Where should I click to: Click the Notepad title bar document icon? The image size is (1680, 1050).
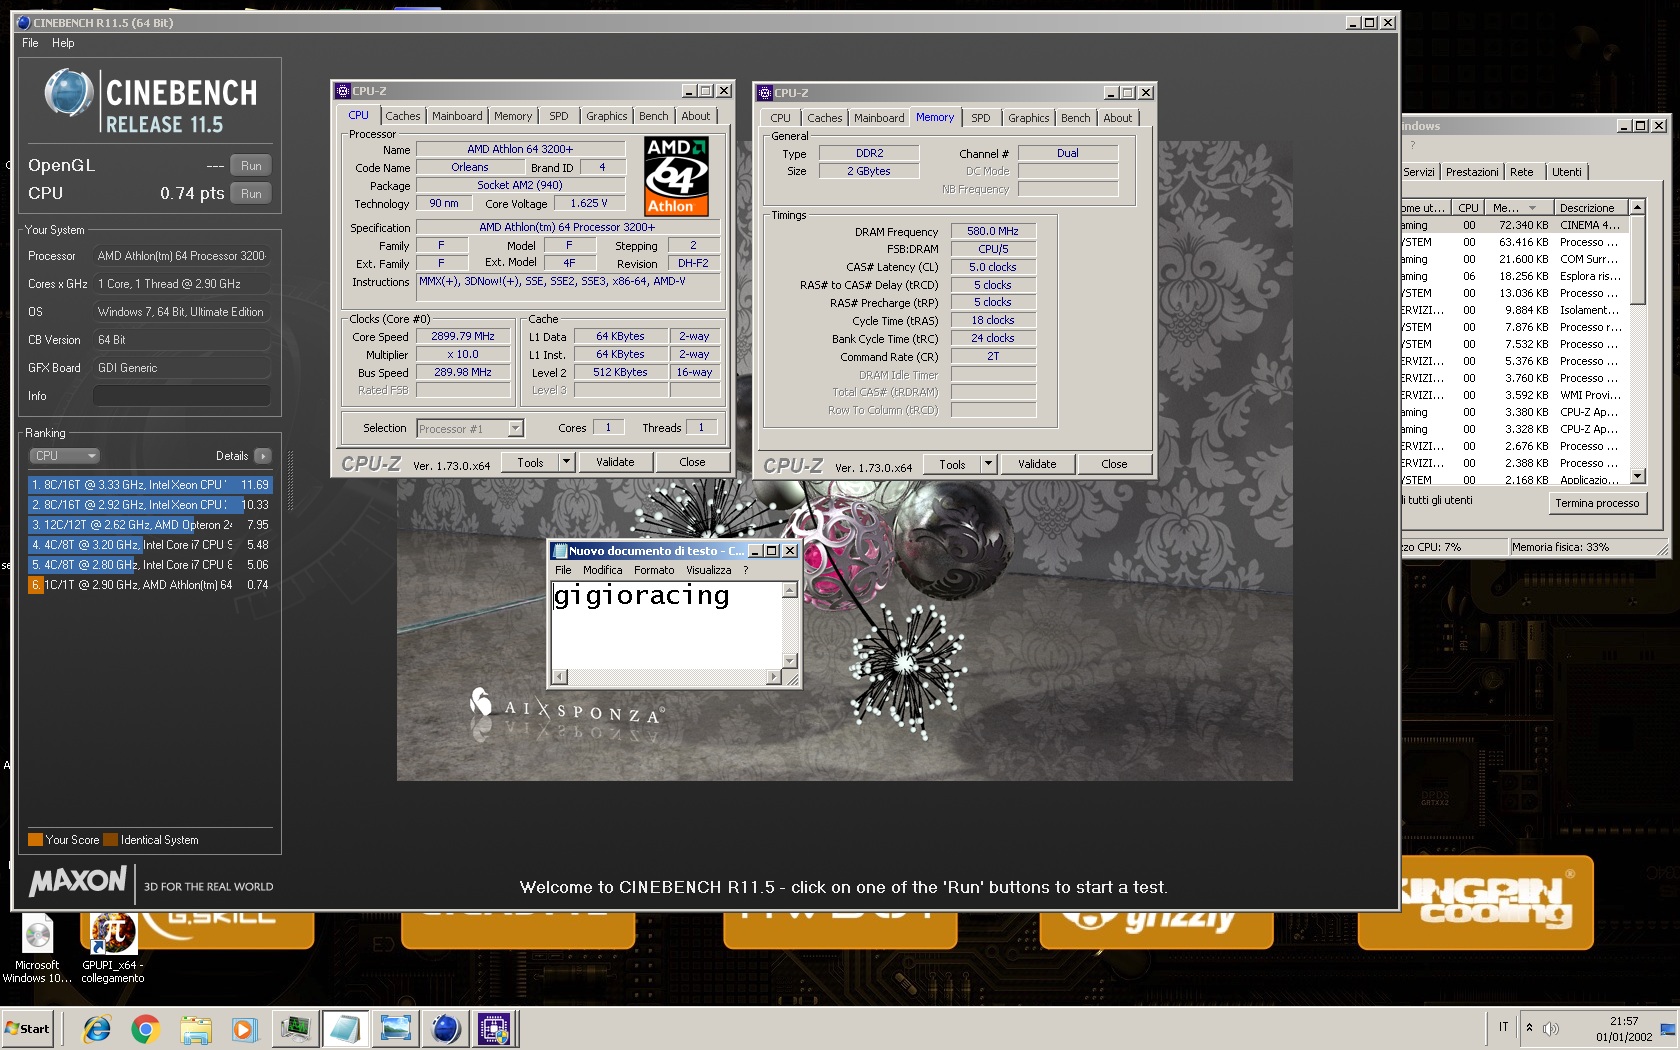[x=560, y=551]
